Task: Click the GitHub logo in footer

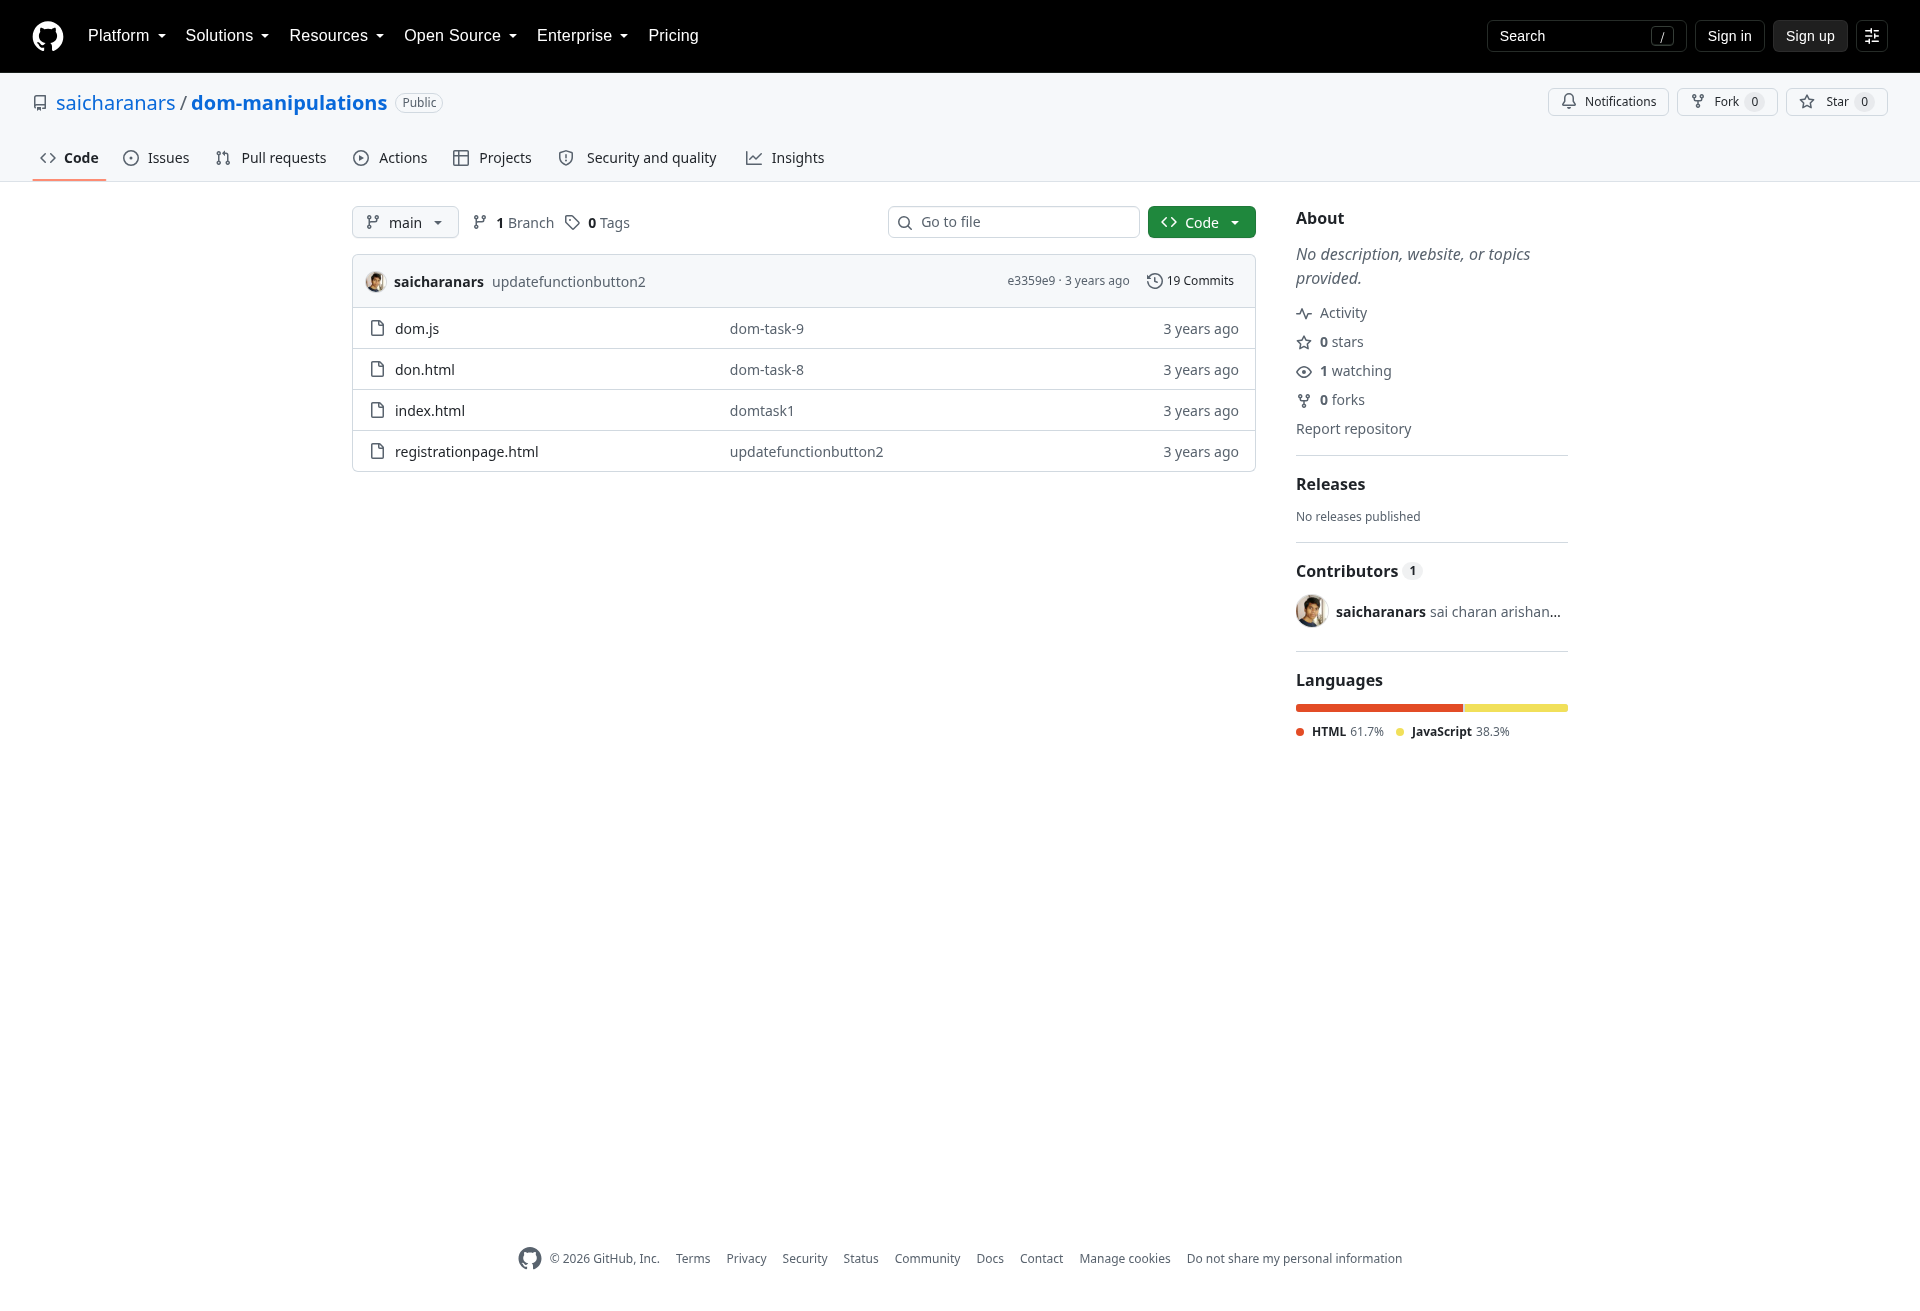Action: tap(530, 1258)
